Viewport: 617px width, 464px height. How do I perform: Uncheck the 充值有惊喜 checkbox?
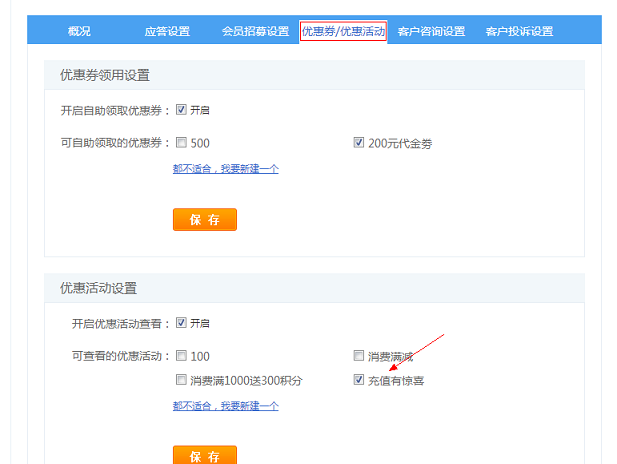pyautogui.click(x=359, y=380)
